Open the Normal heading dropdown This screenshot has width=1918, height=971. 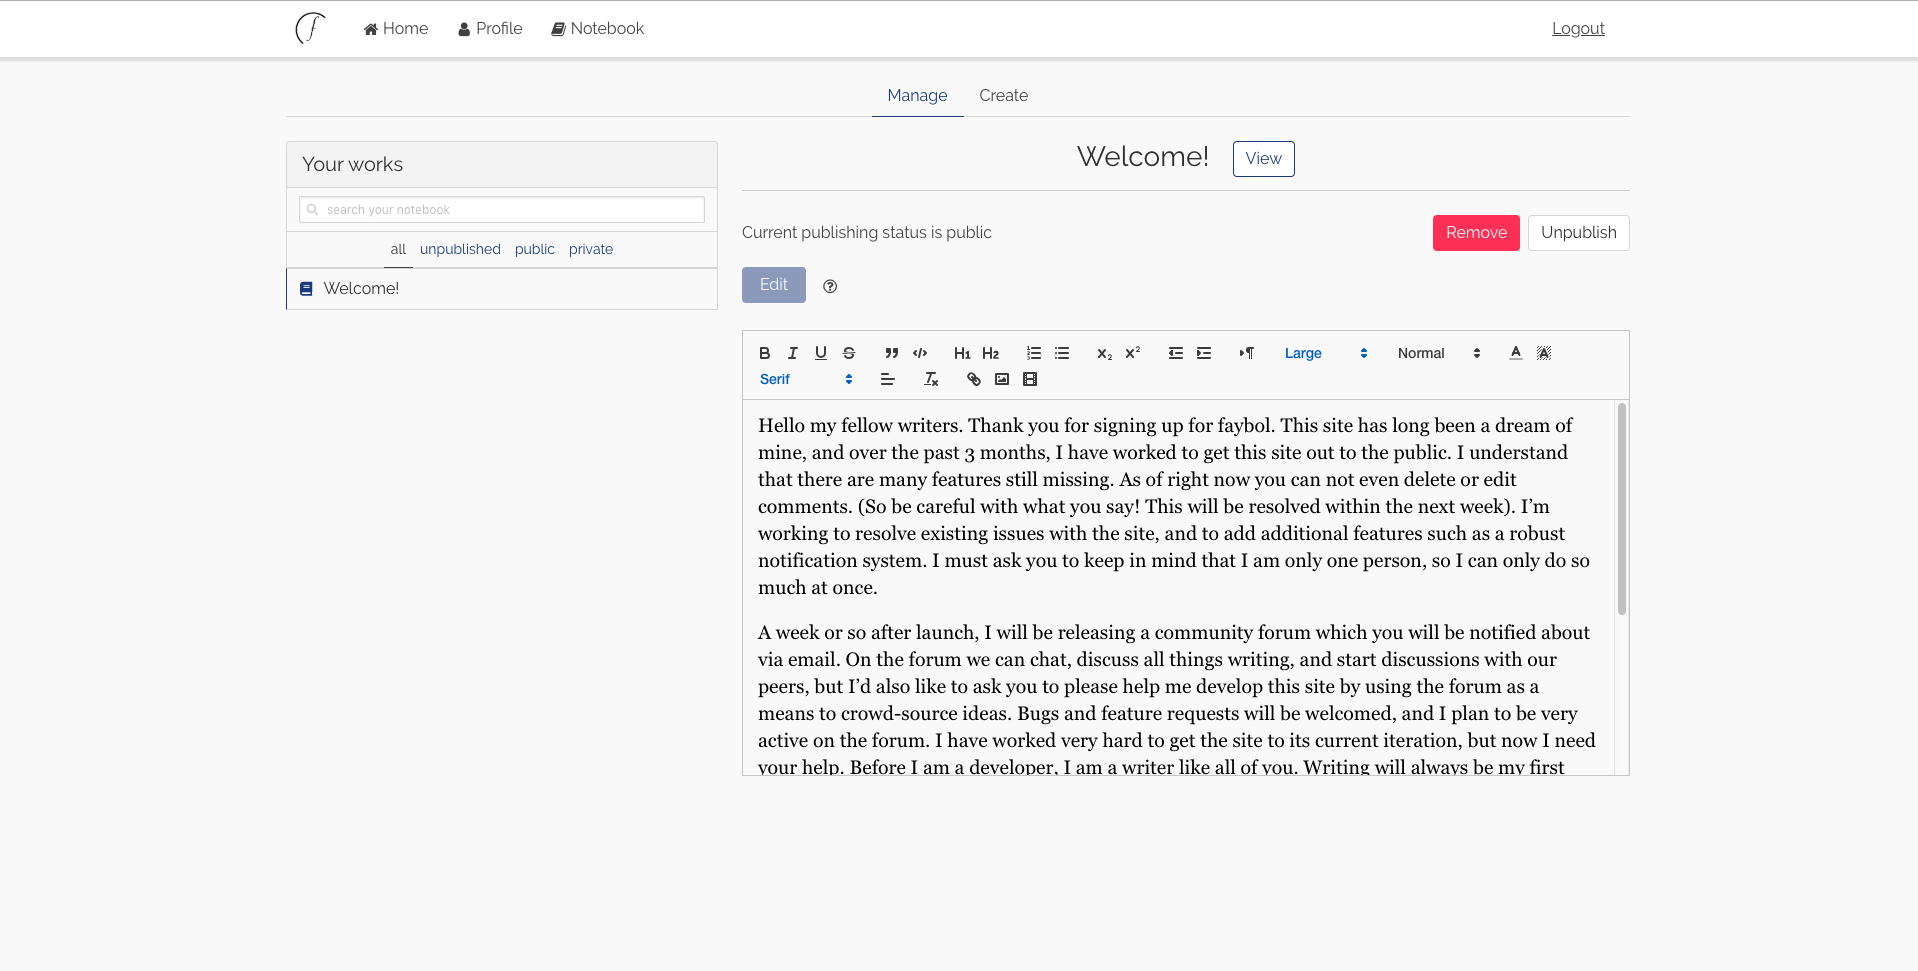(1438, 353)
